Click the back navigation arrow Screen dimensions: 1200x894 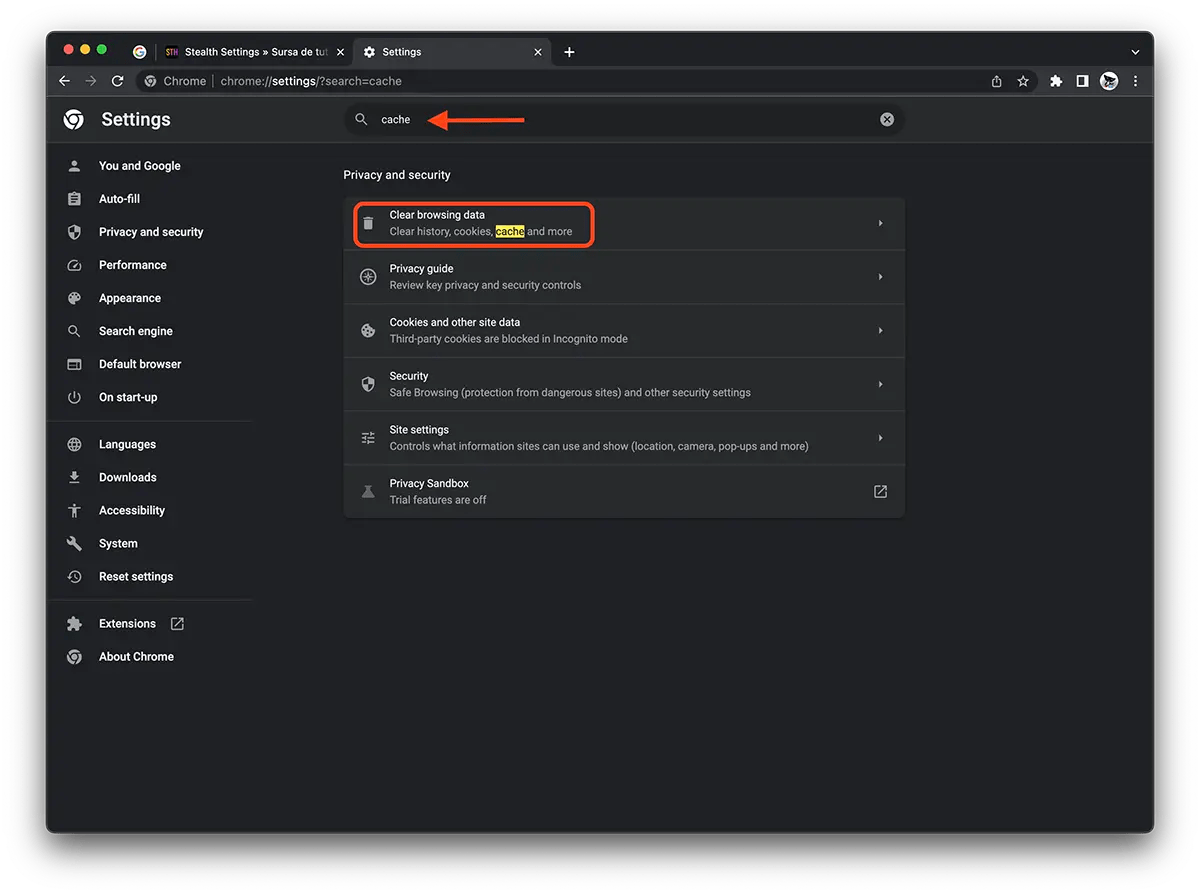coord(64,81)
